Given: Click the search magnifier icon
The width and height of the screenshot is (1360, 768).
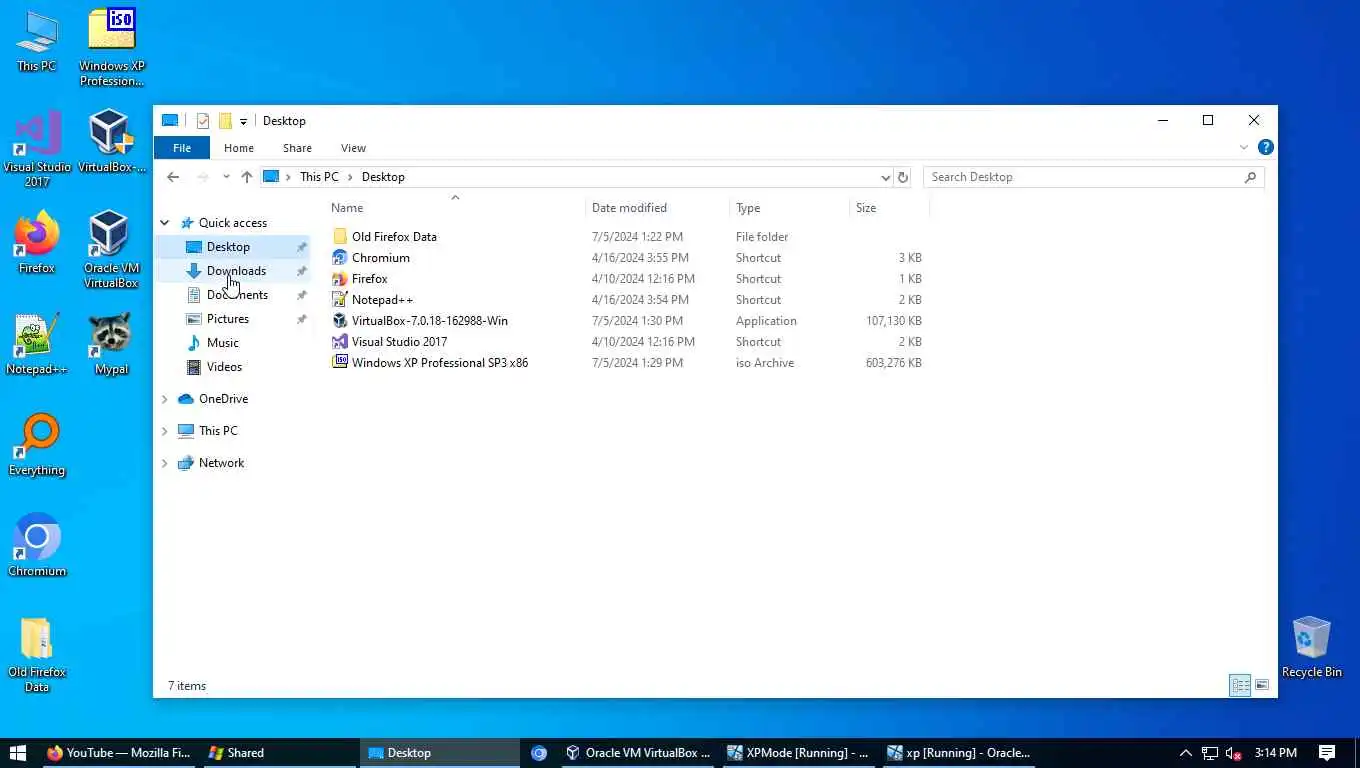Looking at the screenshot, I should [1250, 177].
